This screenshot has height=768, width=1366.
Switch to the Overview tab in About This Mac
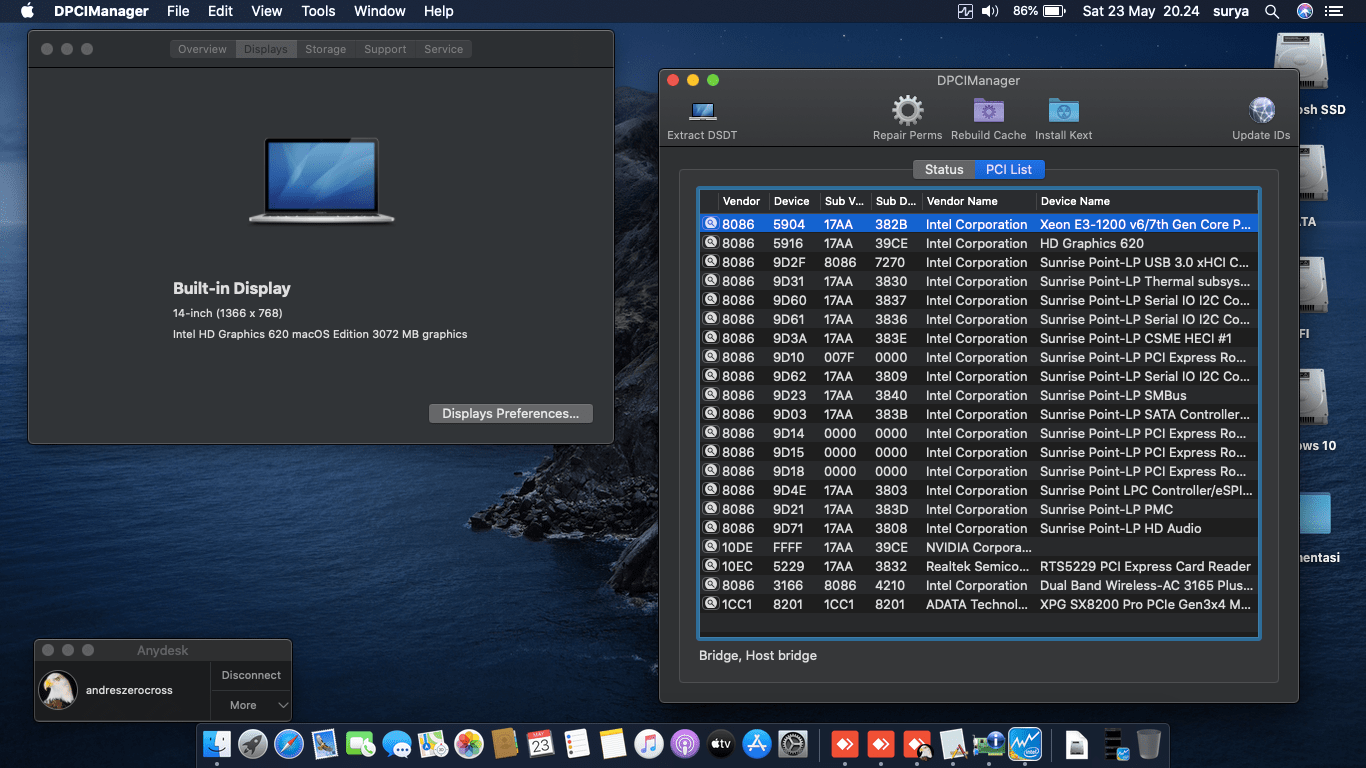203,49
